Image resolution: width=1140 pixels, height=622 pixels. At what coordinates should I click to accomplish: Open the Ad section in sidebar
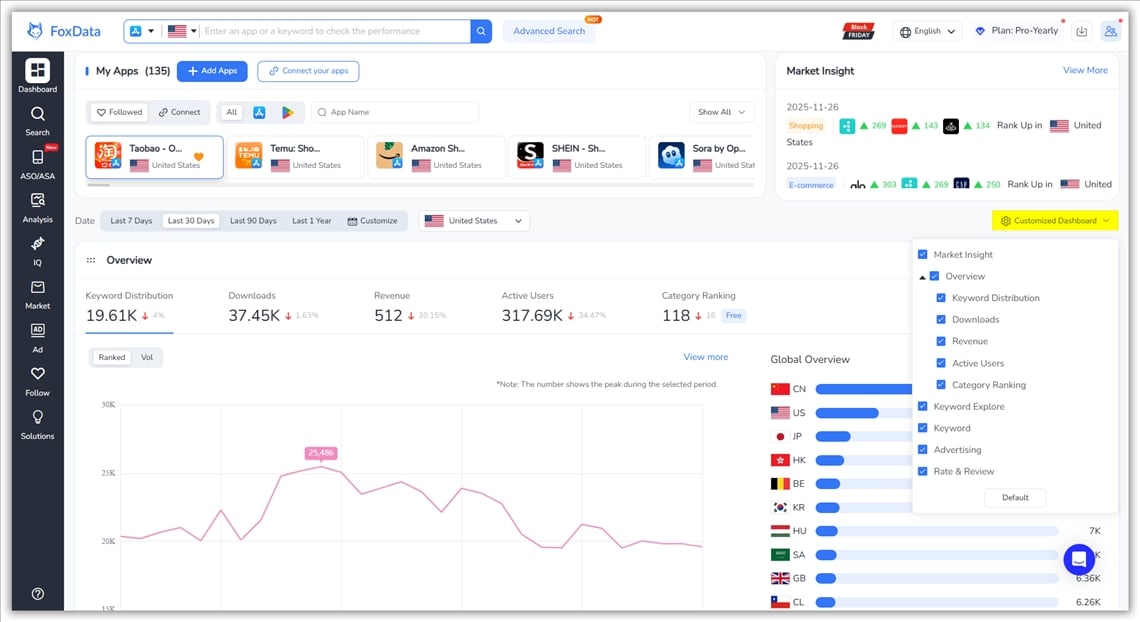pyautogui.click(x=37, y=339)
